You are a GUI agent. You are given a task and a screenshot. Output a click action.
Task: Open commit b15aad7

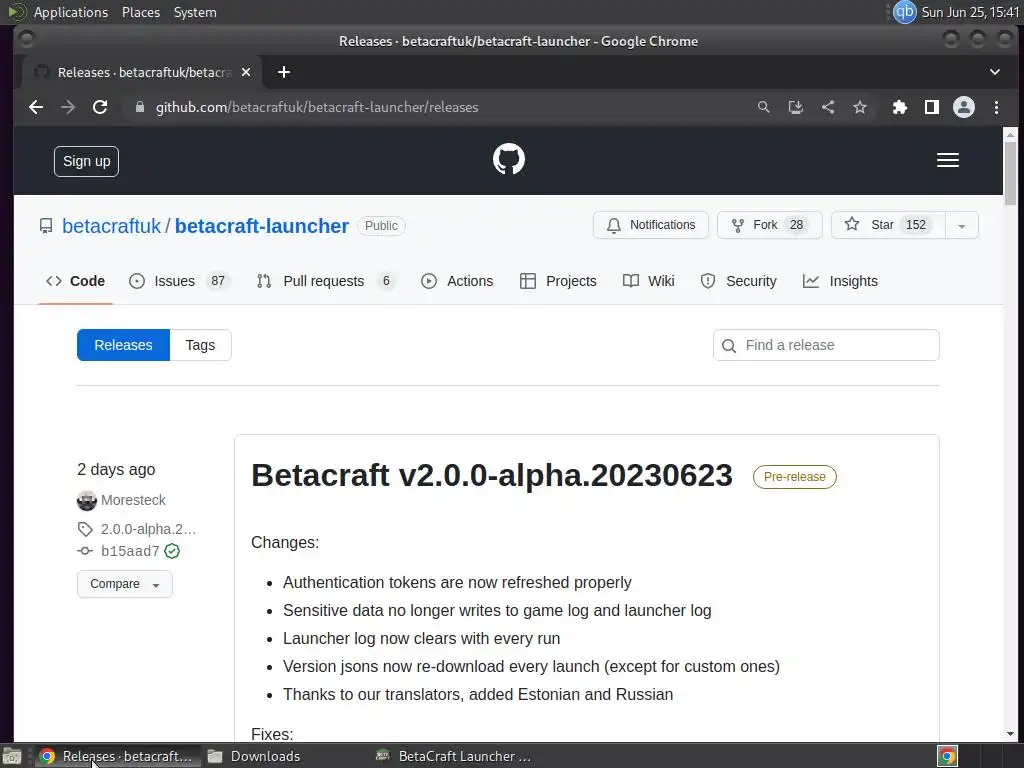click(130, 551)
